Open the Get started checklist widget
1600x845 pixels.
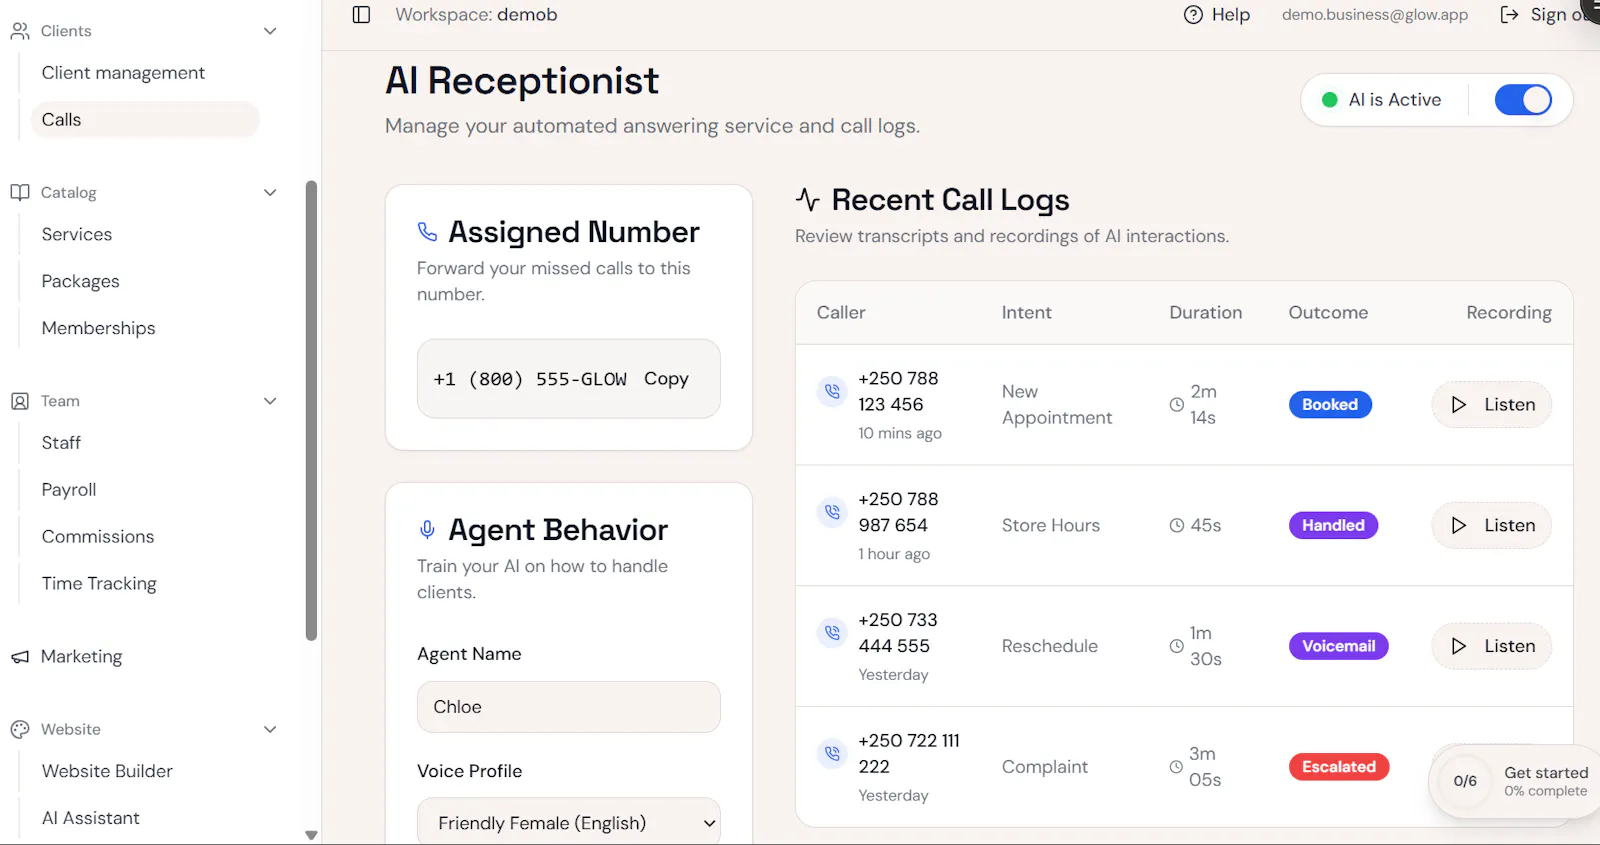click(x=1515, y=781)
